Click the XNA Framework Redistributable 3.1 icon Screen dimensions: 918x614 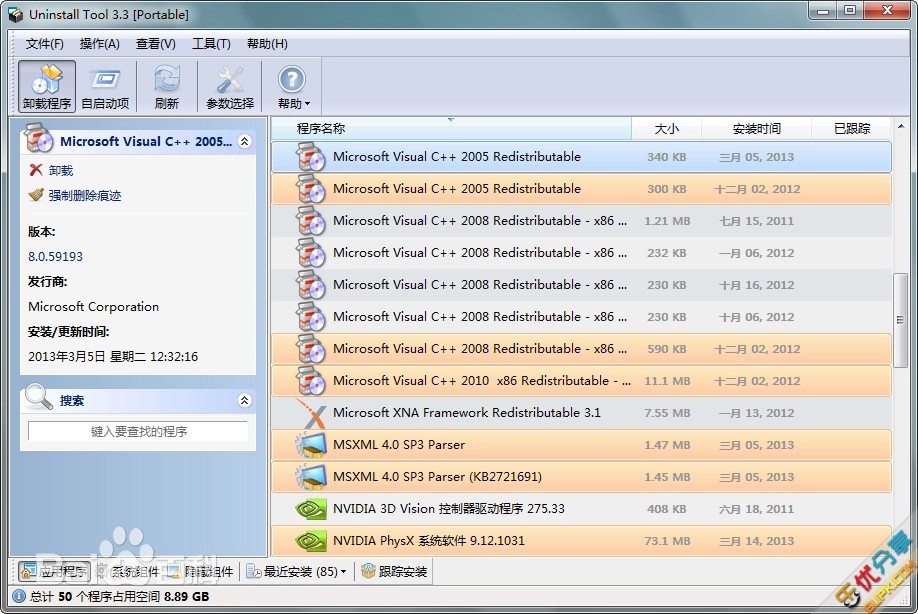coord(311,413)
